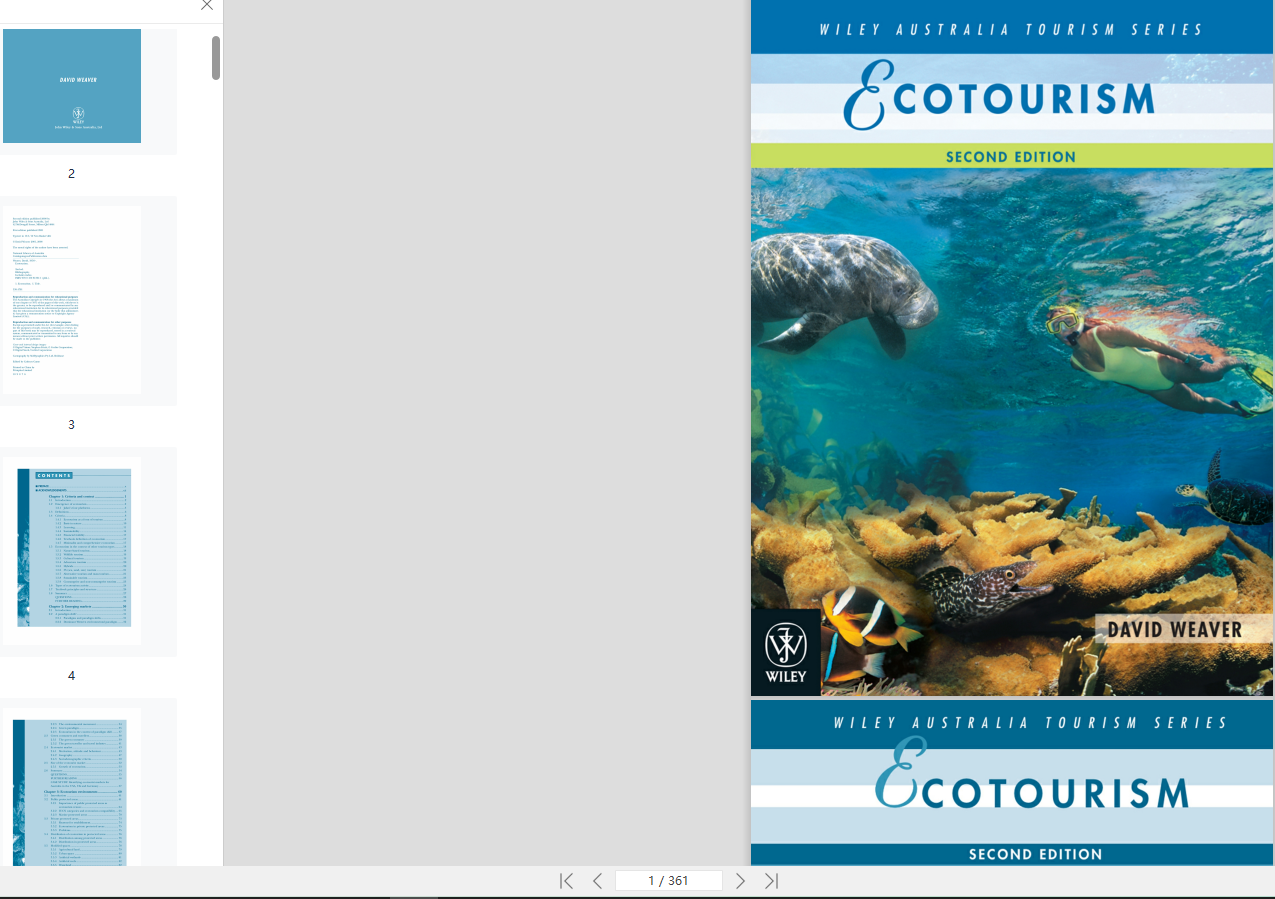Screen dimensions: 1275x899
Task: Click the page number input field
Action: 668,881
